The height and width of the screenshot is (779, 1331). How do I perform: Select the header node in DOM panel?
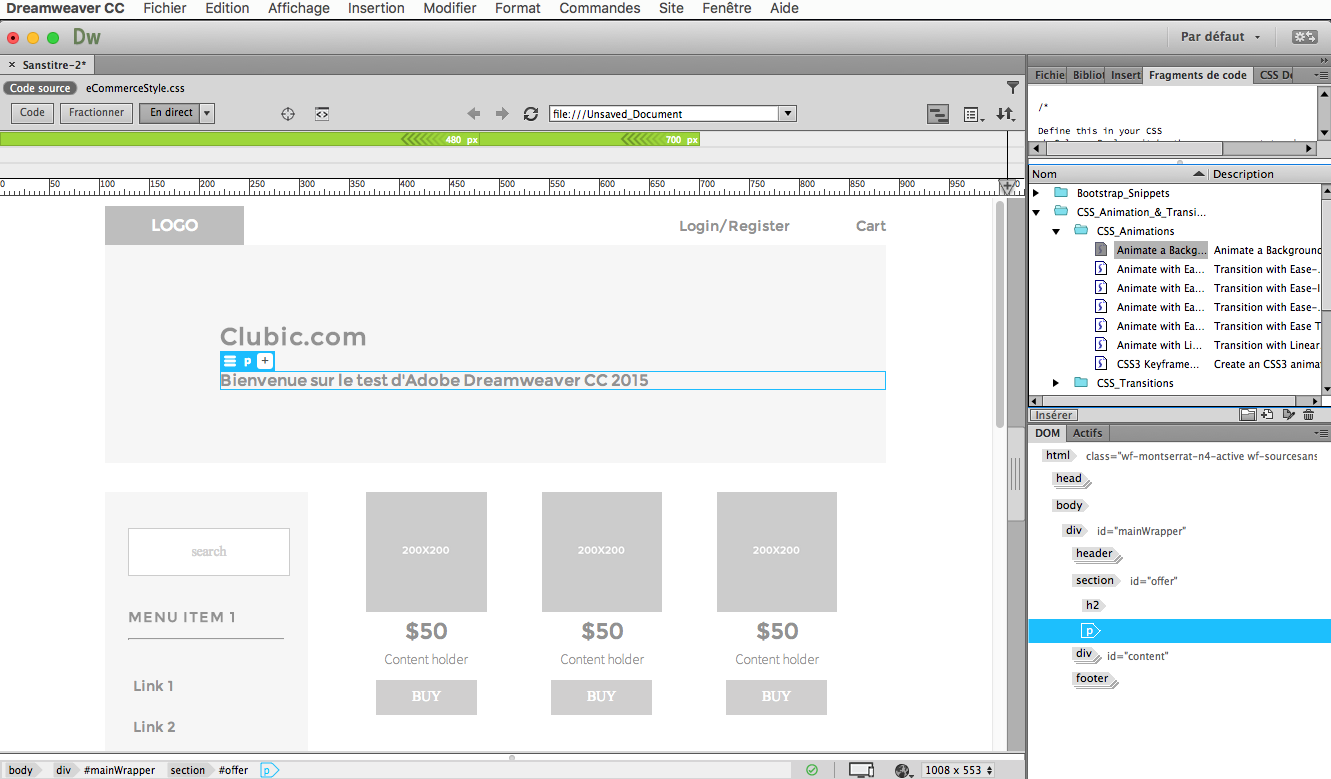click(x=1095, y=554)
